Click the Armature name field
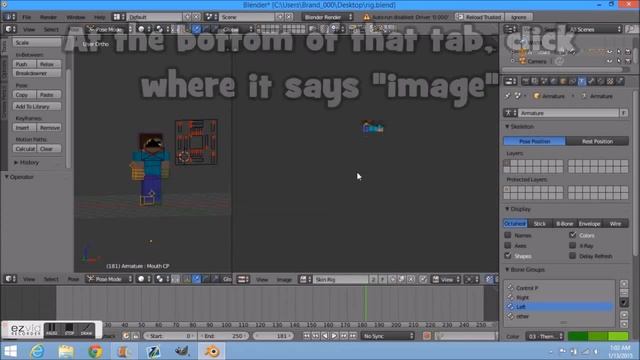640x360 pixels. 568,113
